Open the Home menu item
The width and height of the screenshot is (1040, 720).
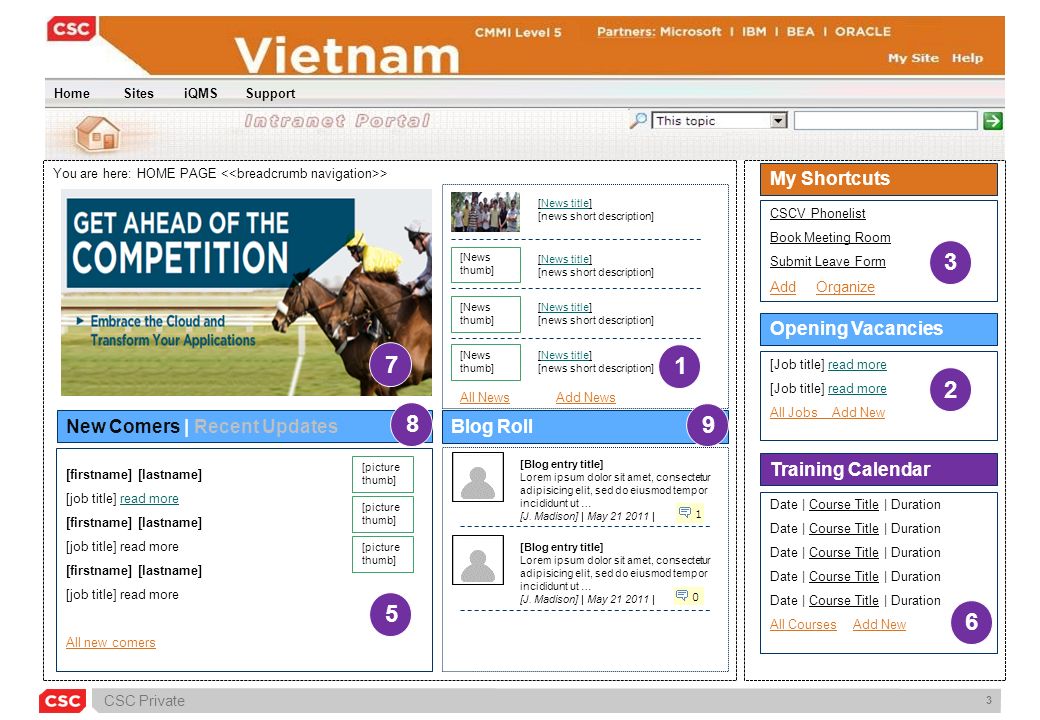pyautogui.click(x=72, y=93)
